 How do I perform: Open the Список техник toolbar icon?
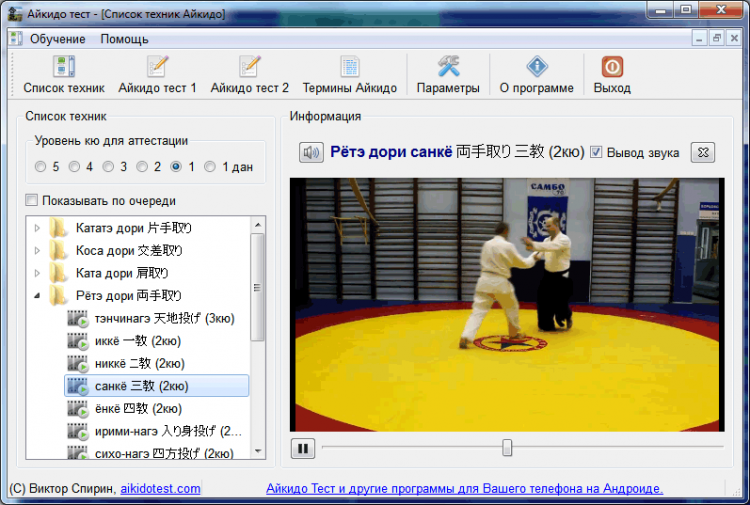(64, 67)
